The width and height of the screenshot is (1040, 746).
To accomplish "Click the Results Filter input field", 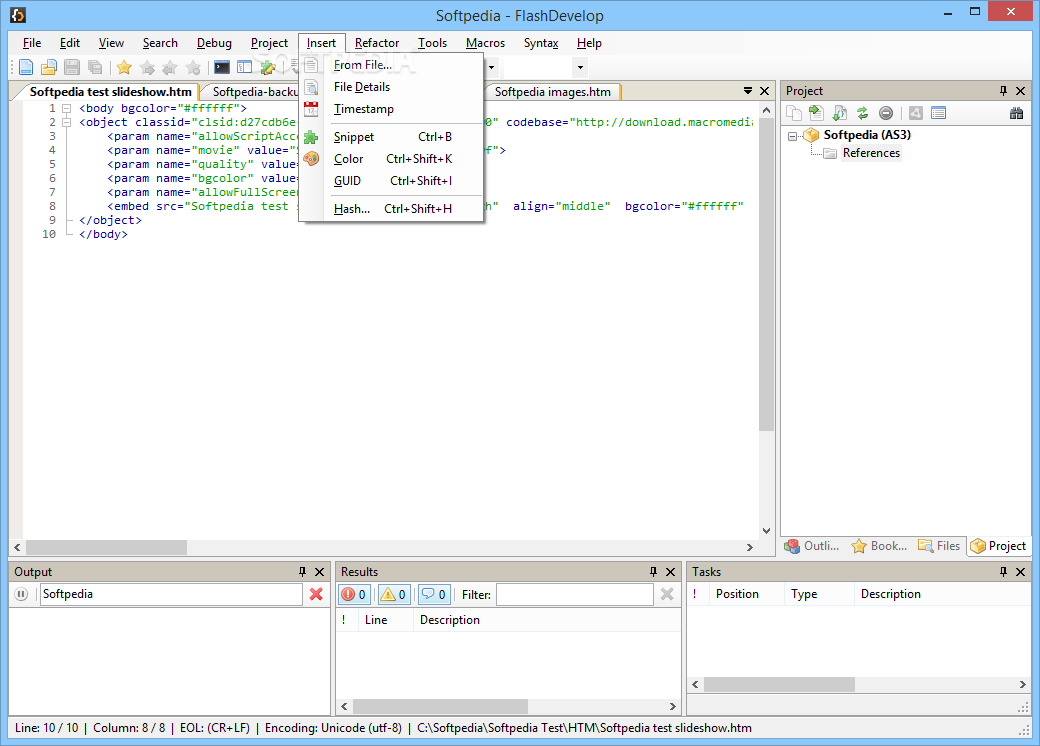I will coord(575,594).
